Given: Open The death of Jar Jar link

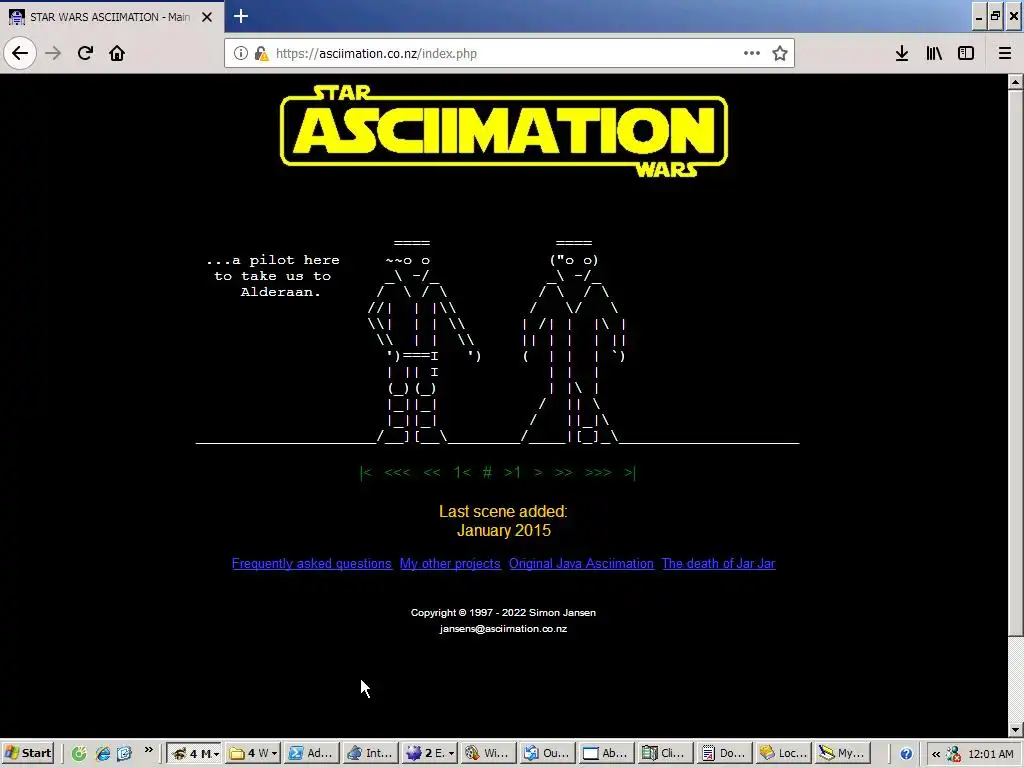Looking at the screenshot, I should click(718, 564).
